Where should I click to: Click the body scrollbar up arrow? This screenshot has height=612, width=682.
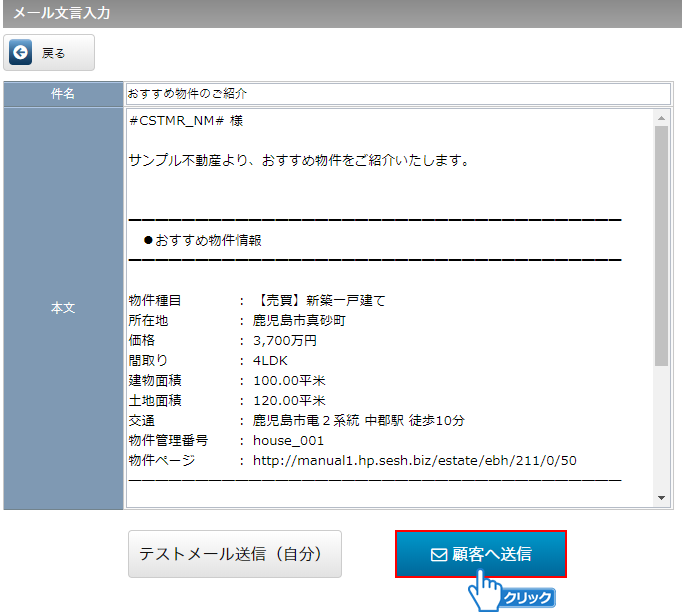point(661,118)
